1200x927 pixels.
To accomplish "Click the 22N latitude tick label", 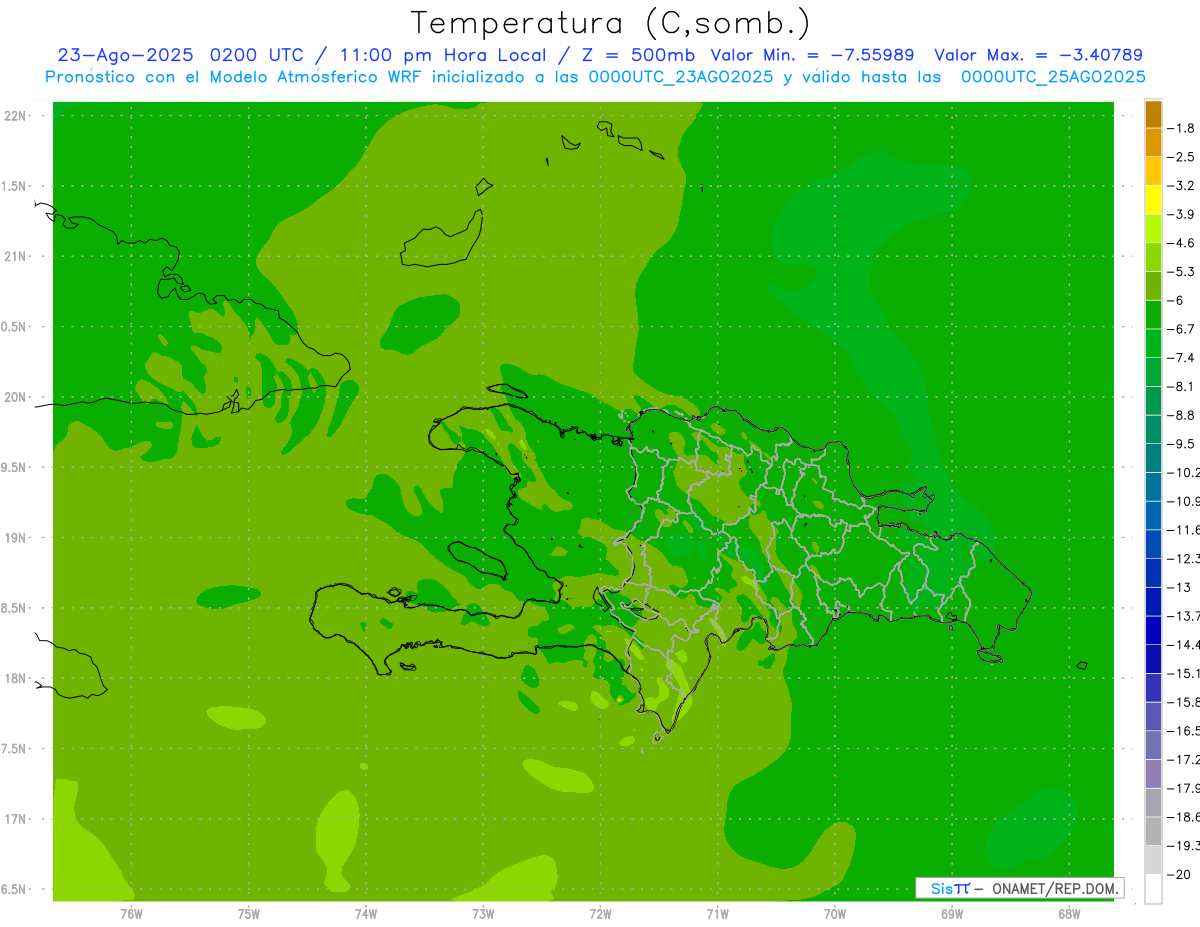I will tap(14, 116).
